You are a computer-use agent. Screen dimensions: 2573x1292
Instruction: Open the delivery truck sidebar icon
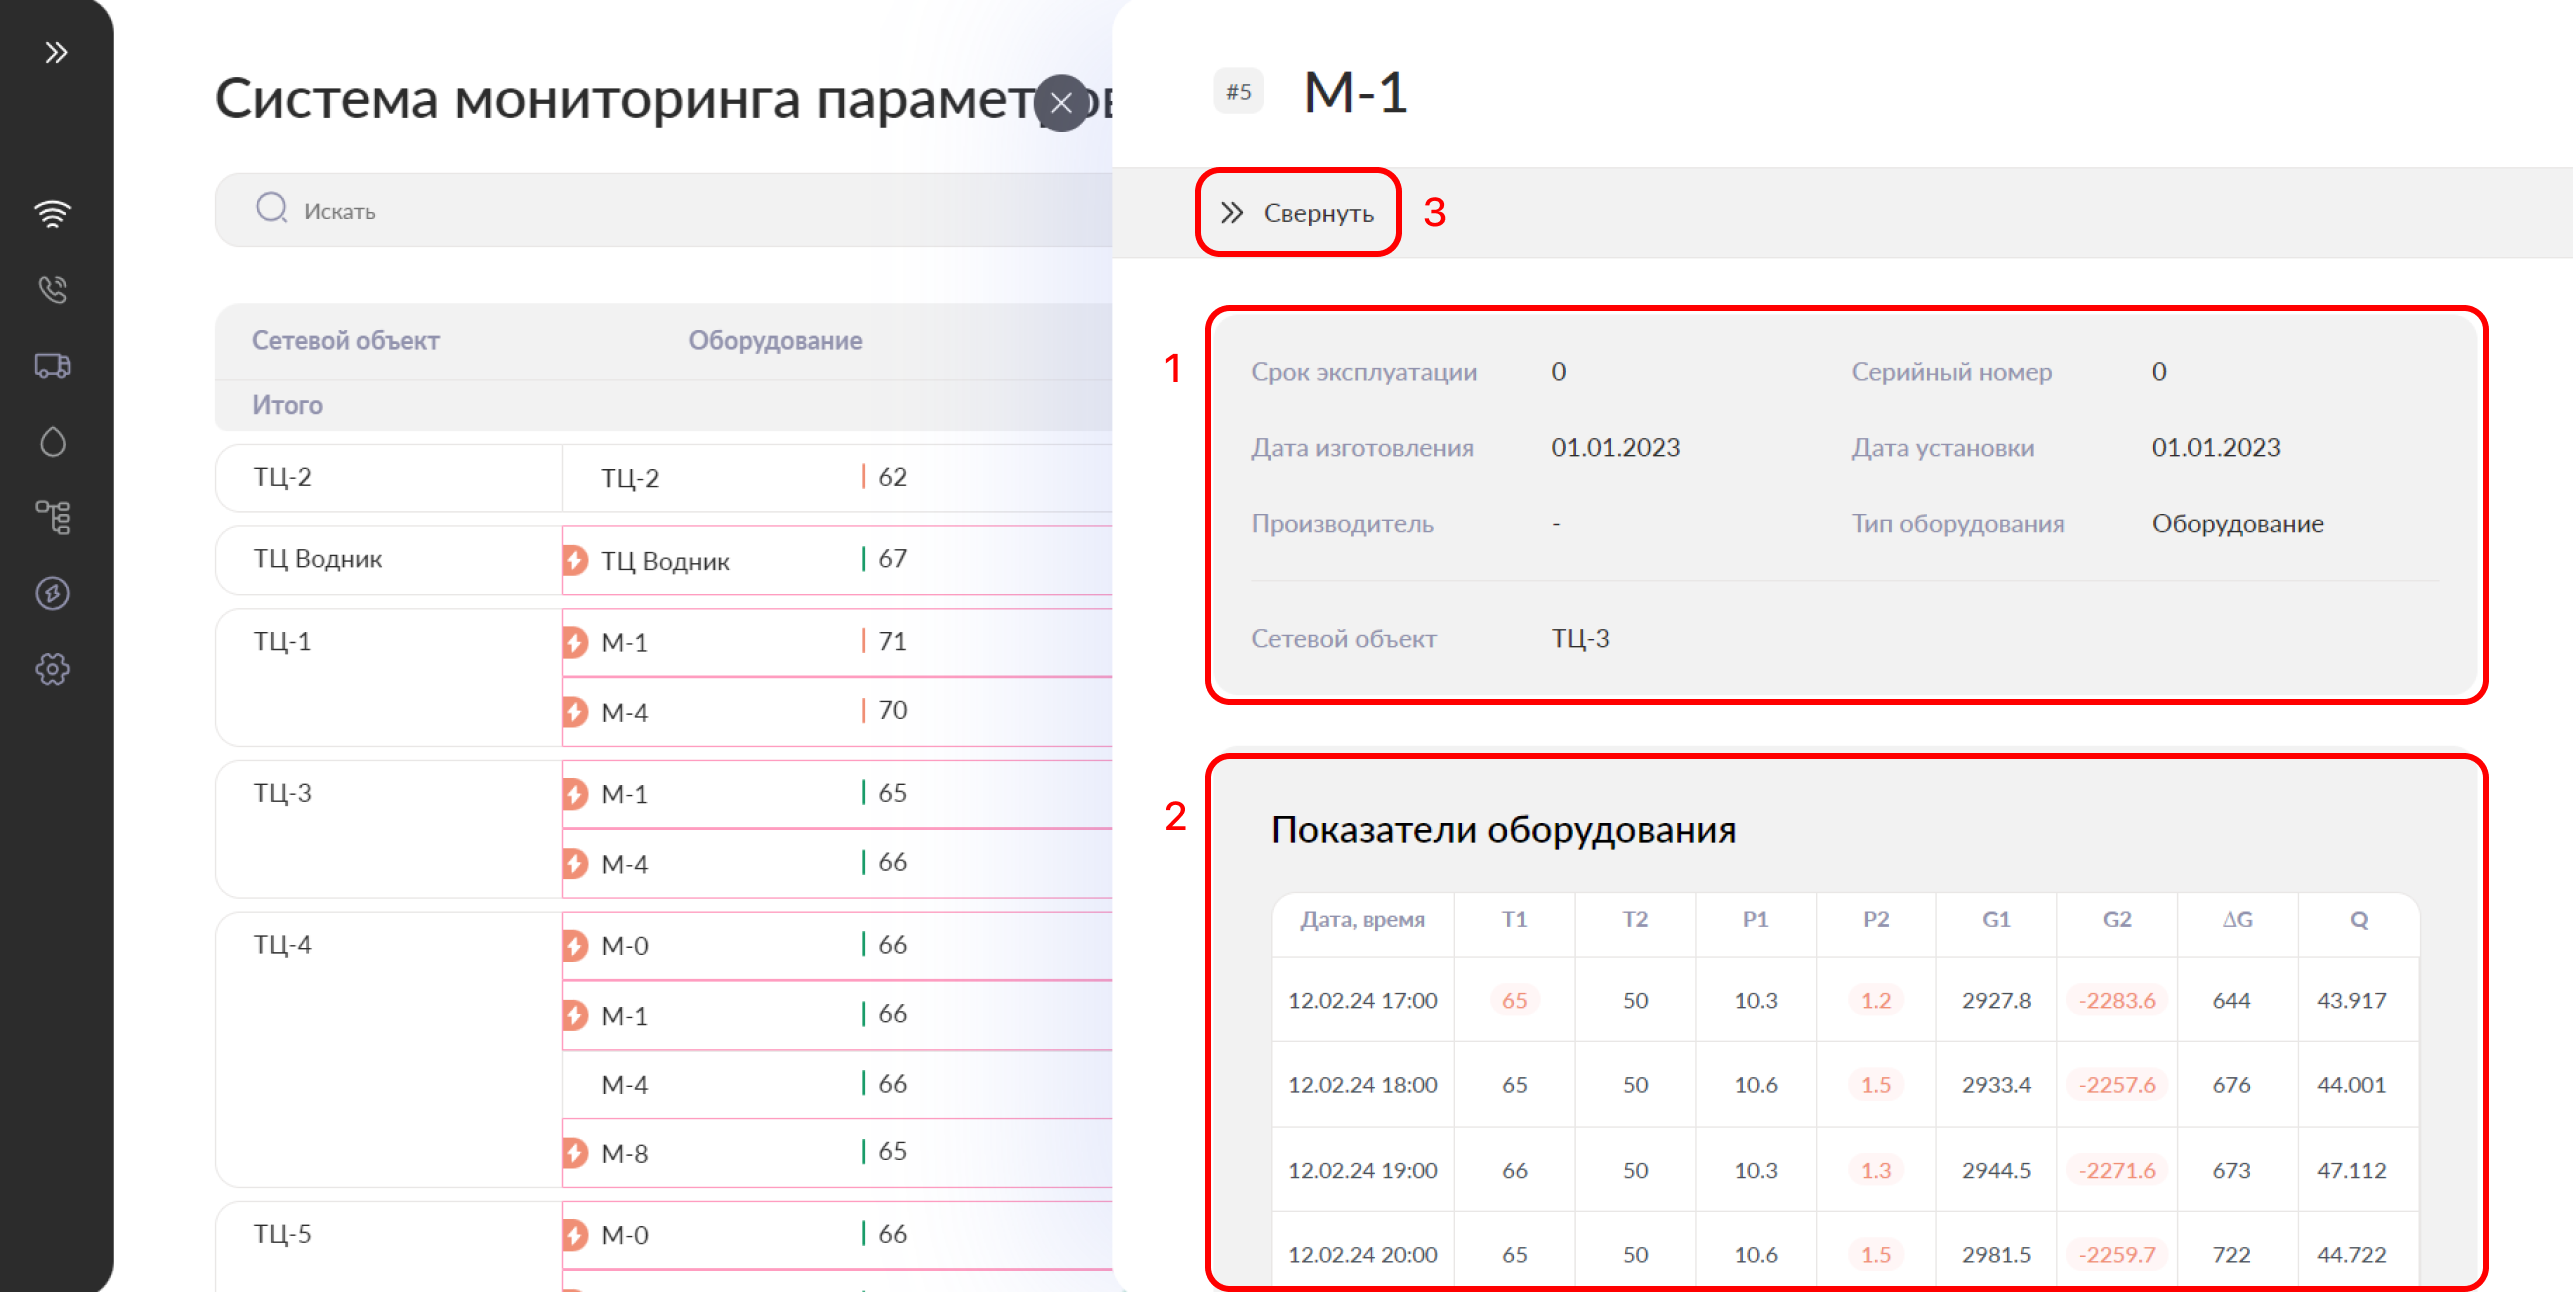point(53,365)
